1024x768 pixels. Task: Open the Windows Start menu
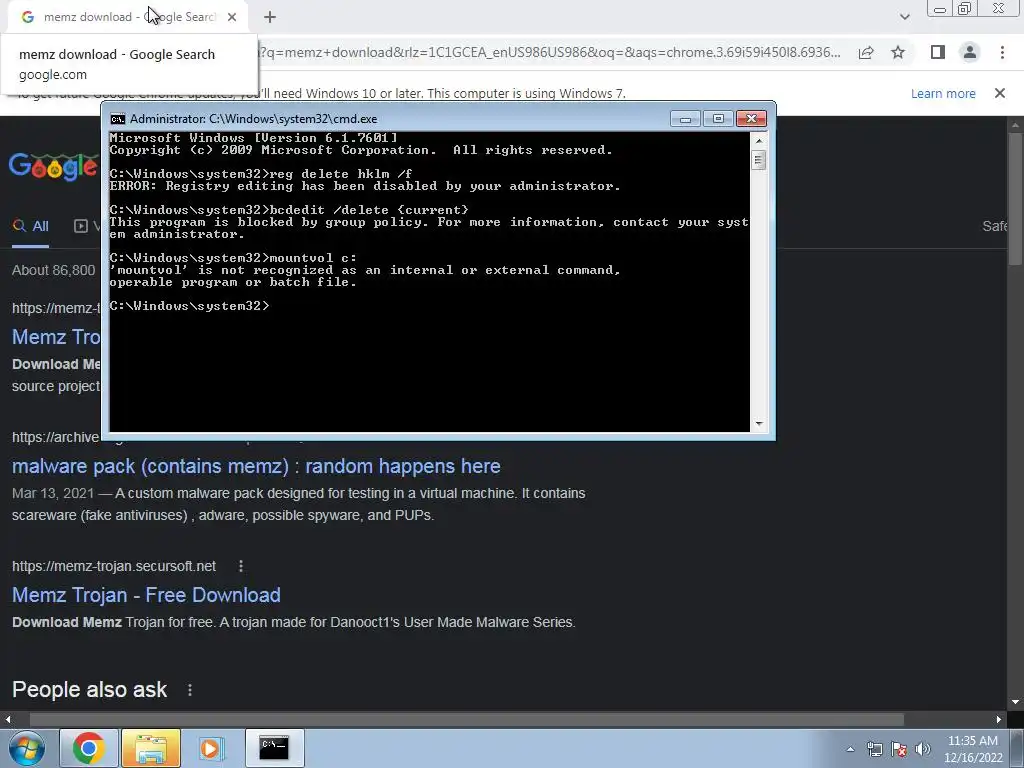click(x=27, y=748)
